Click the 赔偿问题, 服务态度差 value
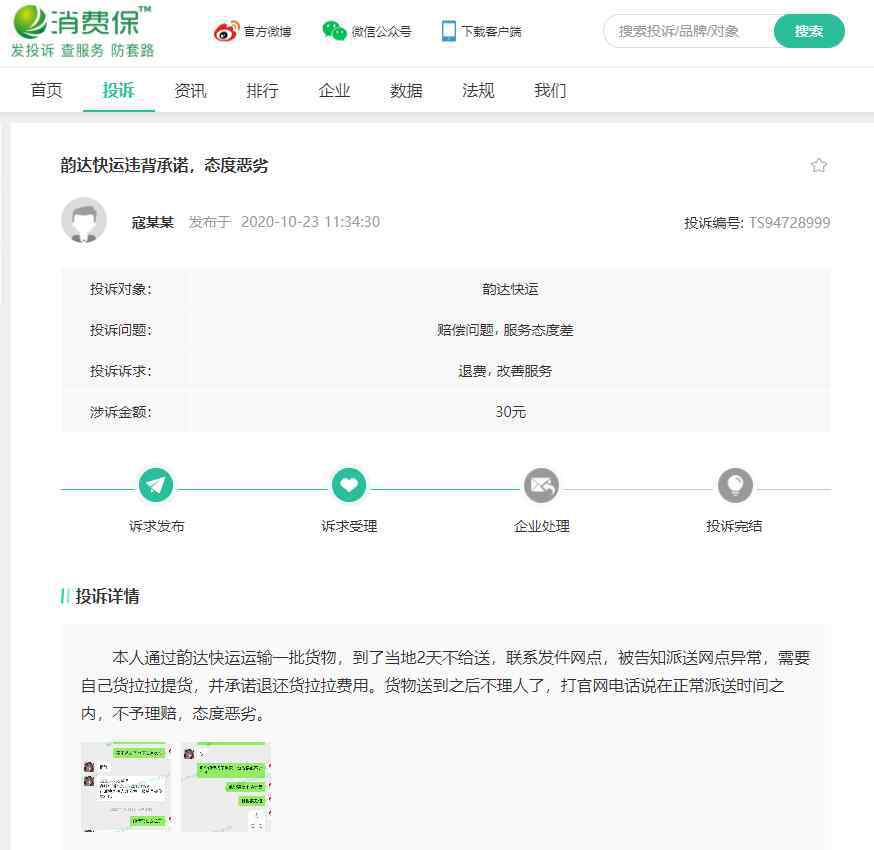The image size is (874, 850). click(x=505, y=330)
